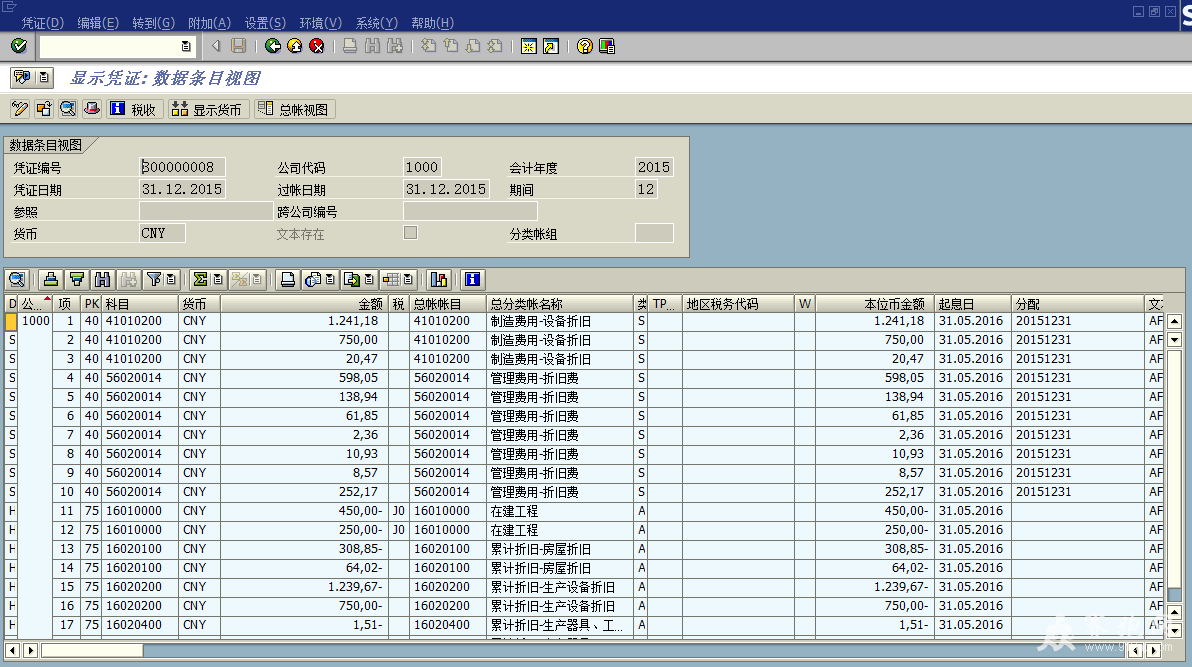Open the yellow Help question mark icon
The image size is (1192, 667).
tap(585, 46)
